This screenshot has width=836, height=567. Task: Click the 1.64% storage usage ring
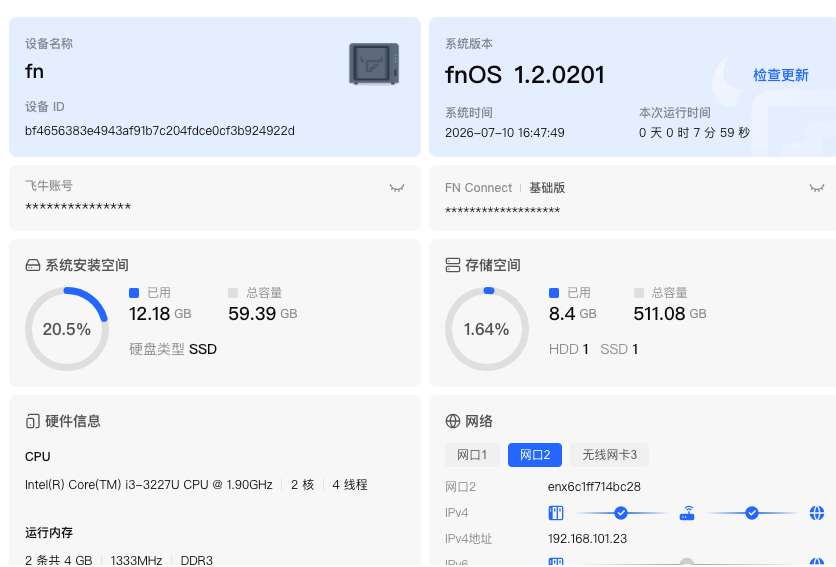[x=487, y=329]
